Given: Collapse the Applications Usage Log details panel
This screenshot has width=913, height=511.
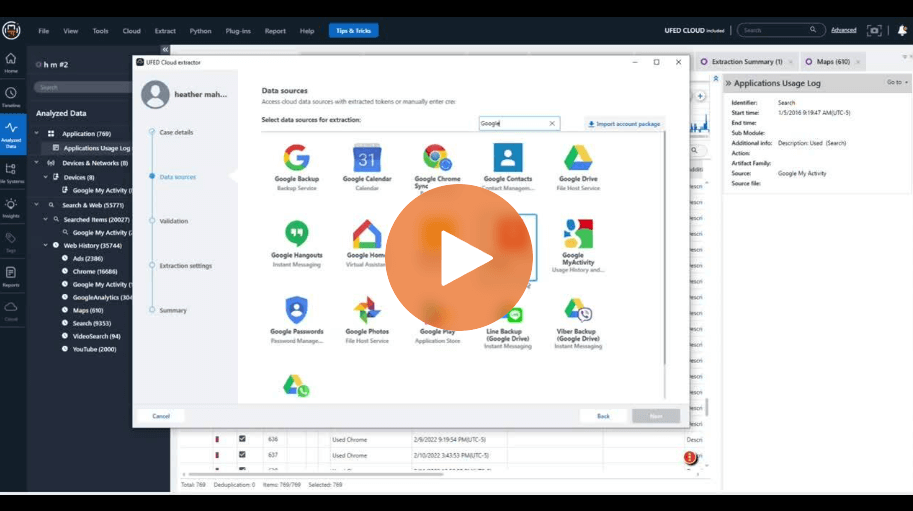Looking at the screenshot, I should click(728, 83).
